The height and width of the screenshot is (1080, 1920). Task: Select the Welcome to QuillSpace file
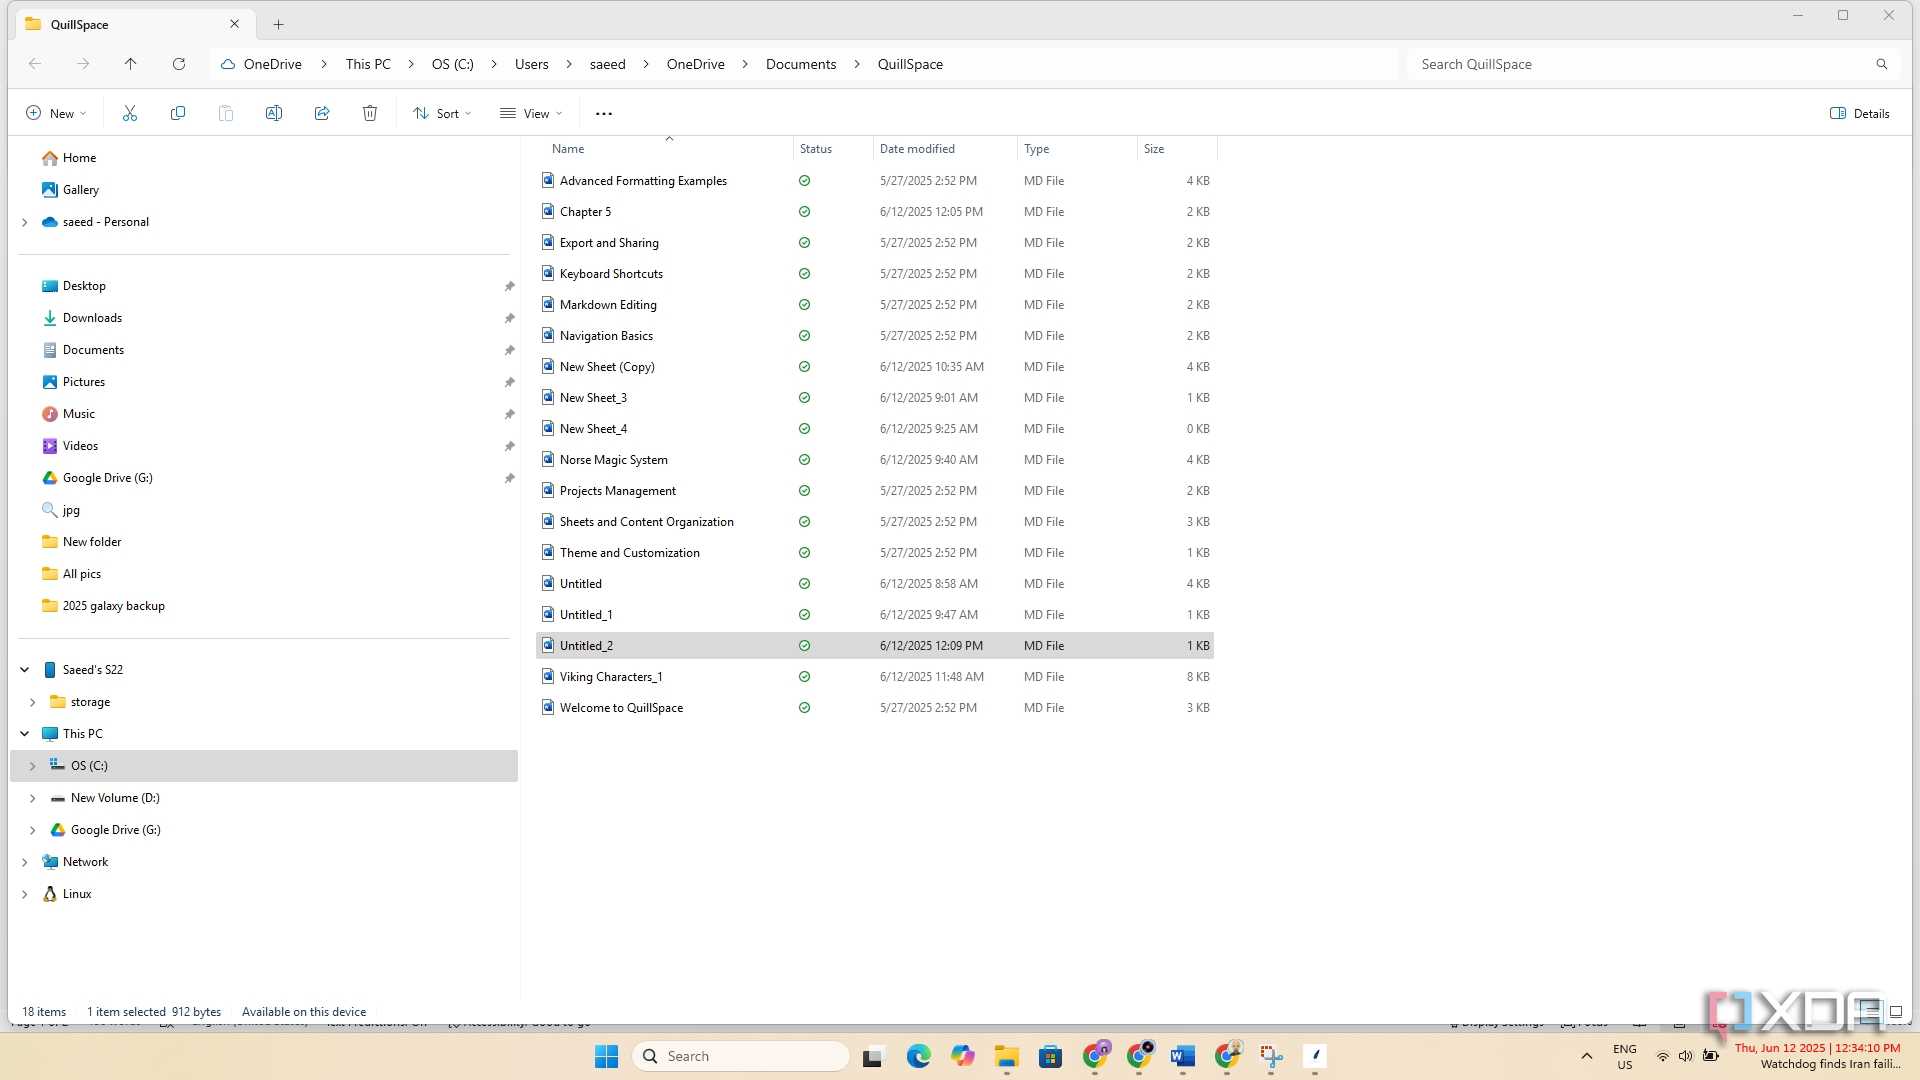(x=875, y=708)
